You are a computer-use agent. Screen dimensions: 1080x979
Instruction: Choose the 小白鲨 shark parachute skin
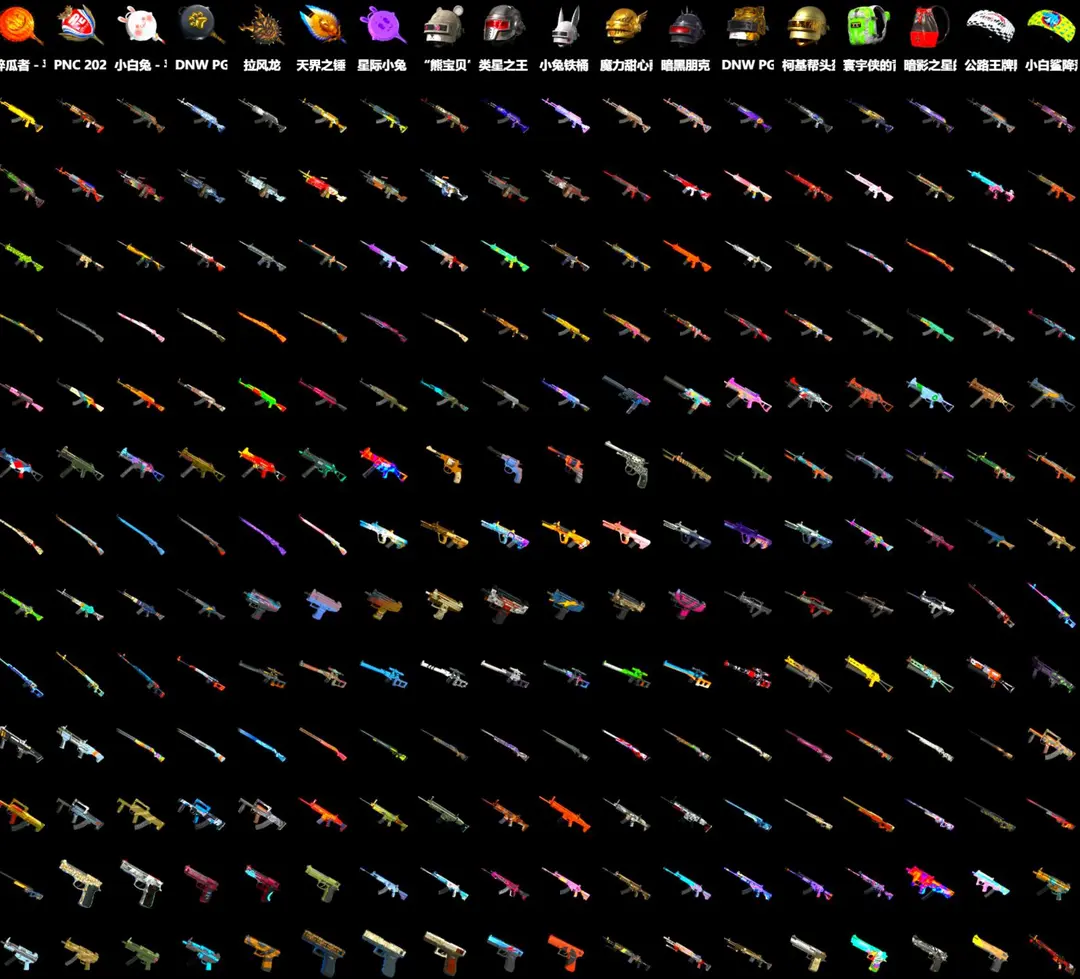click(1049, 25)
